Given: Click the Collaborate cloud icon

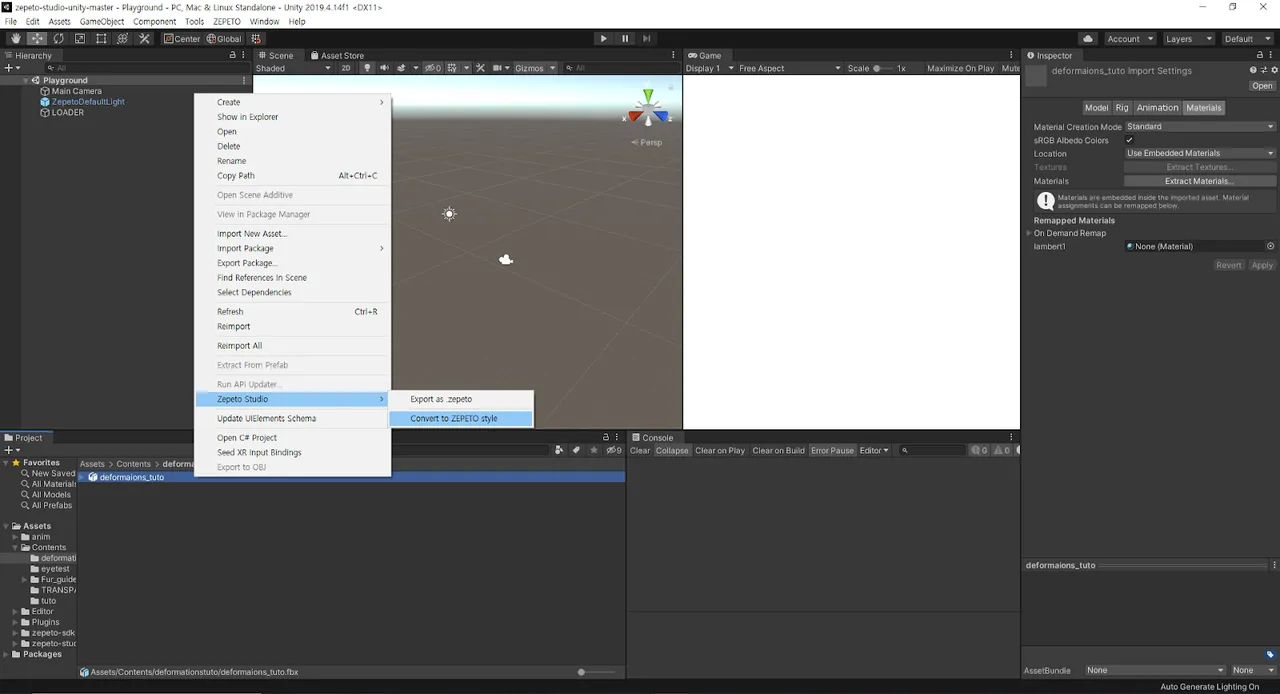Looking at the screenshot, I should coord(1088,38).
